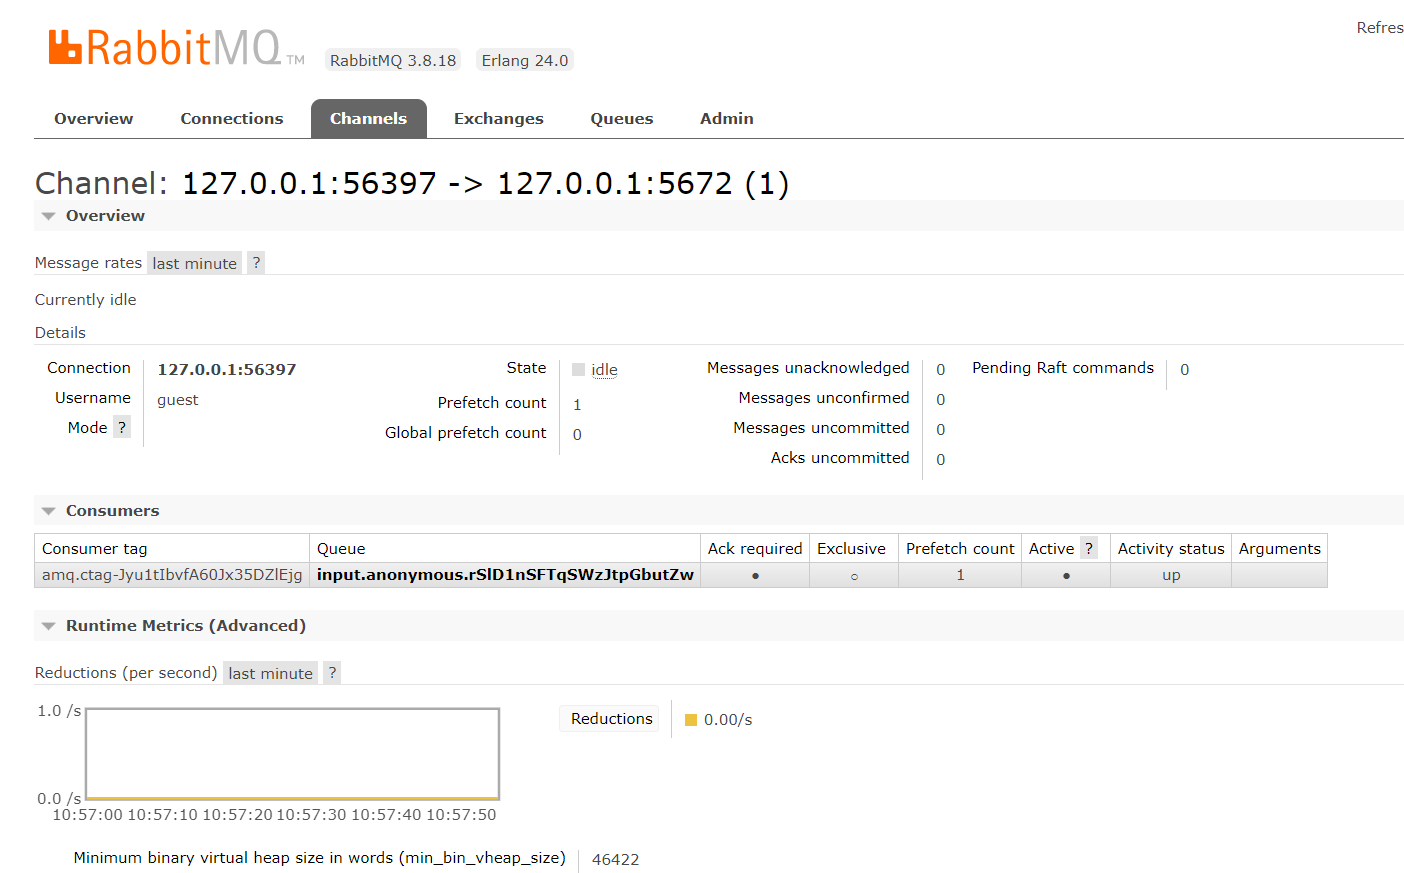This screenshot has height=873, width=1404.
Task: Open help icon next to Message rates
Action: click(x=256, y=263)
